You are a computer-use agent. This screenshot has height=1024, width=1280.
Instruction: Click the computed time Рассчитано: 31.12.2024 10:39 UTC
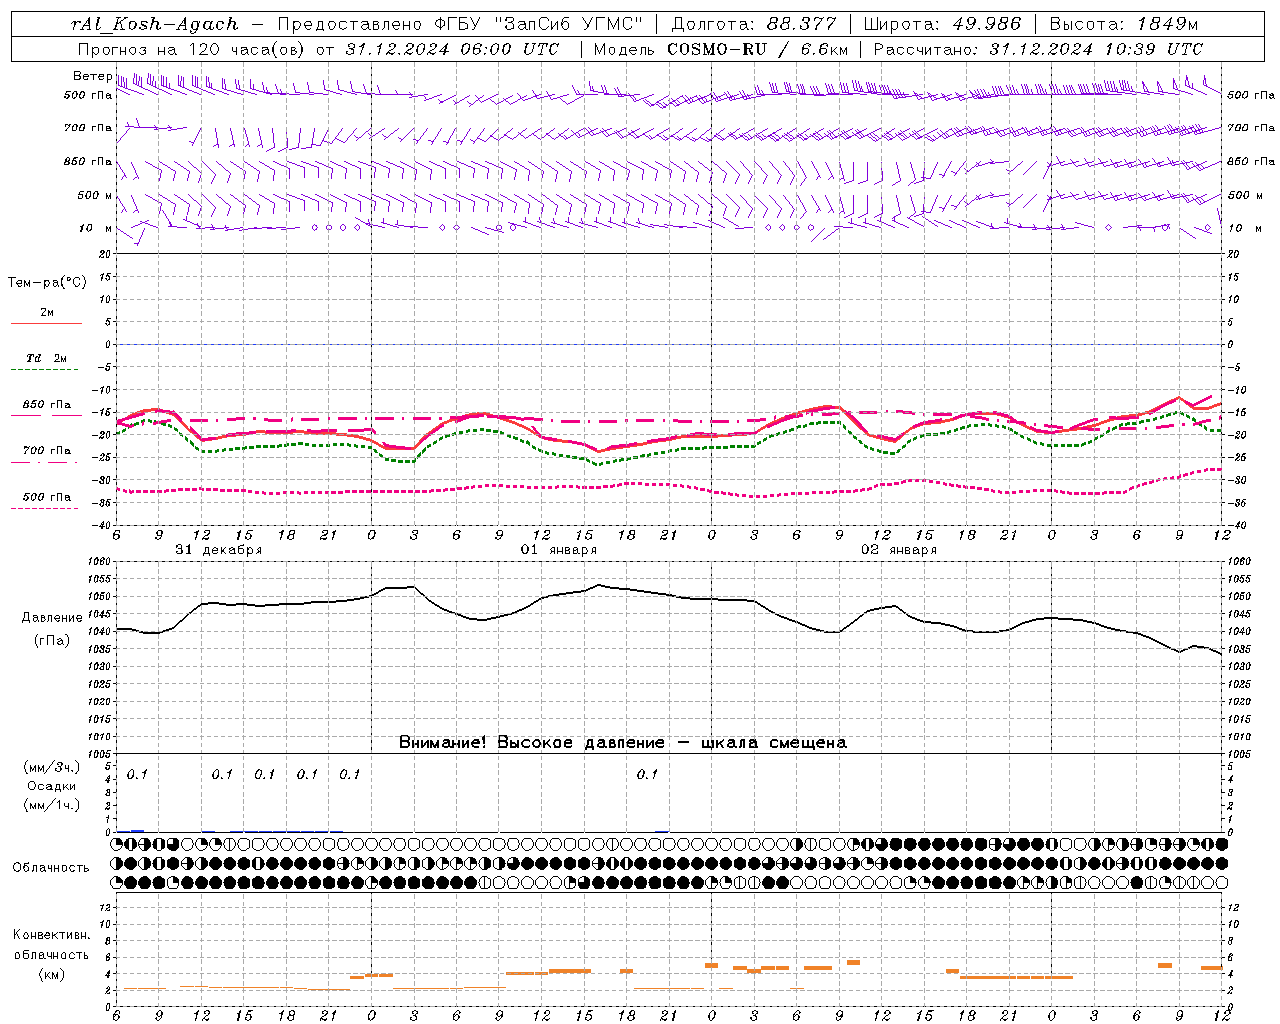[x=1038, y=49]
